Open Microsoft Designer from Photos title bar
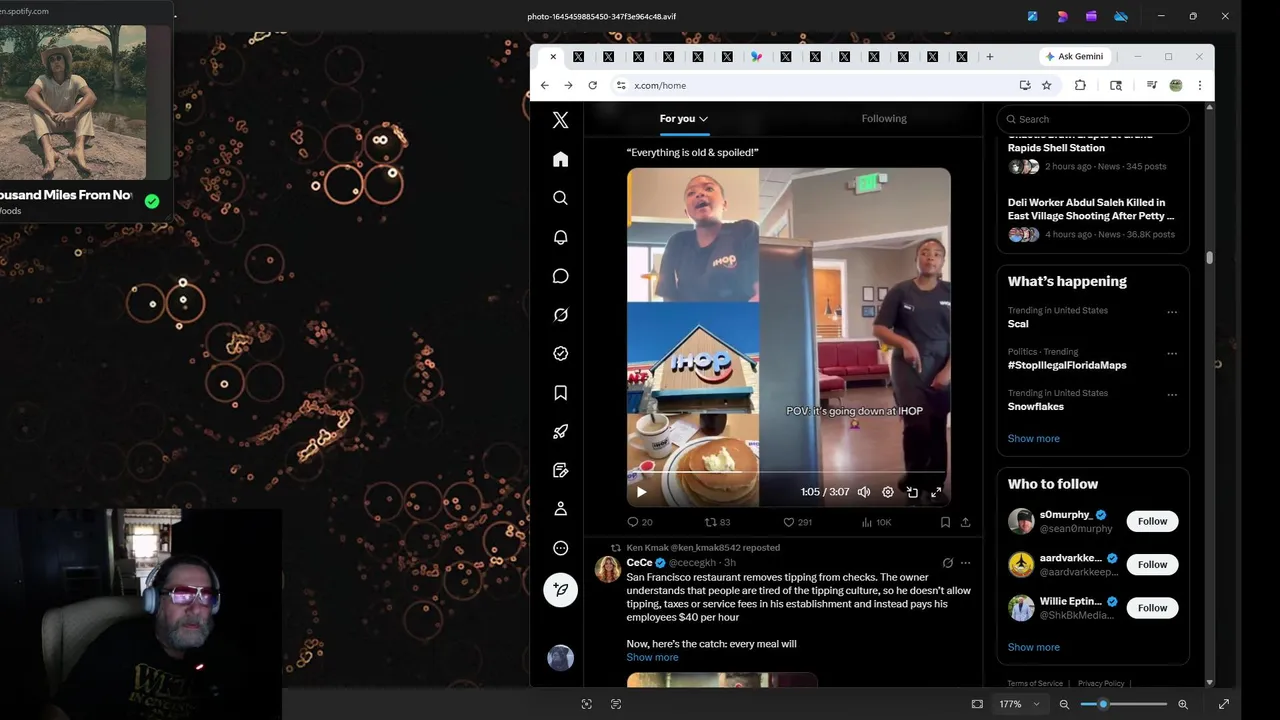 (1063, 16)
